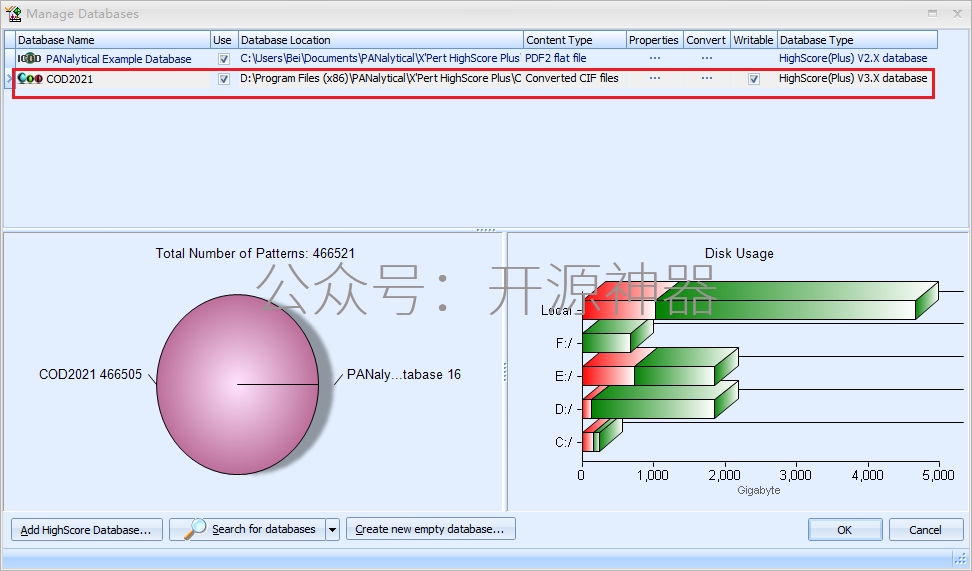
Task: Click the vertical splitter grip between charts
Action: (x=505, y=372)
